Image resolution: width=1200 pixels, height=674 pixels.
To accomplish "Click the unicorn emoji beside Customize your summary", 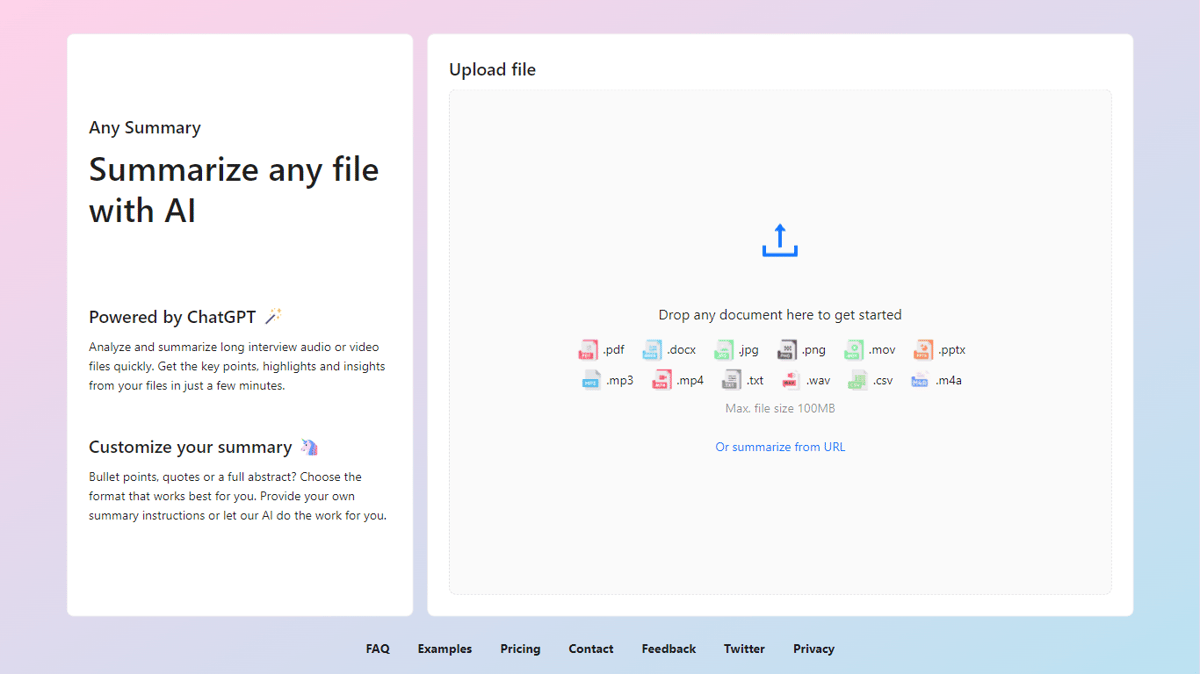I will 309,447.
